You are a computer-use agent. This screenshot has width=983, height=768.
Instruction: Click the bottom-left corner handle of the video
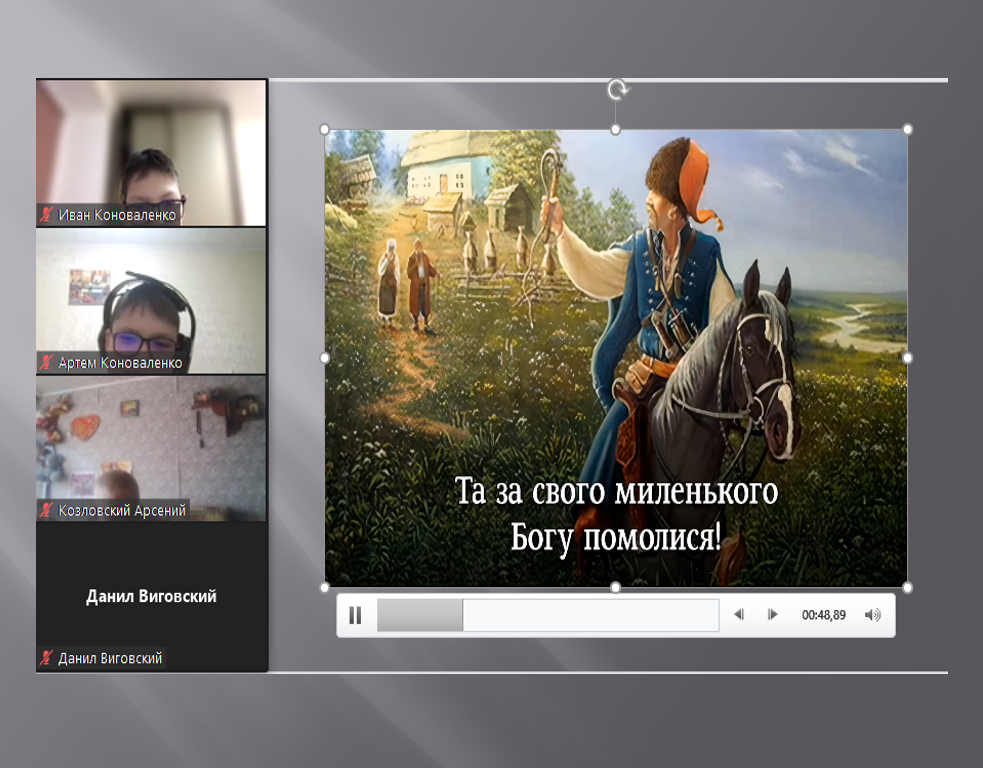pos(325,587)
